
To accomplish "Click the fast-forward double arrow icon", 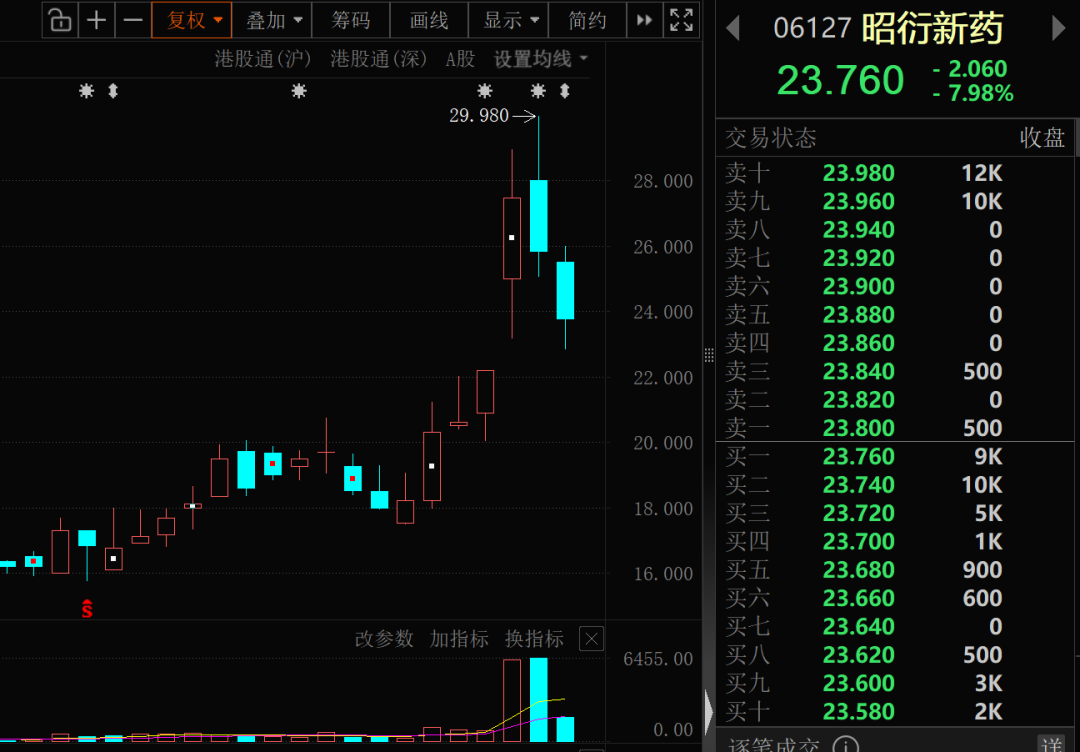I will (645, 20).
